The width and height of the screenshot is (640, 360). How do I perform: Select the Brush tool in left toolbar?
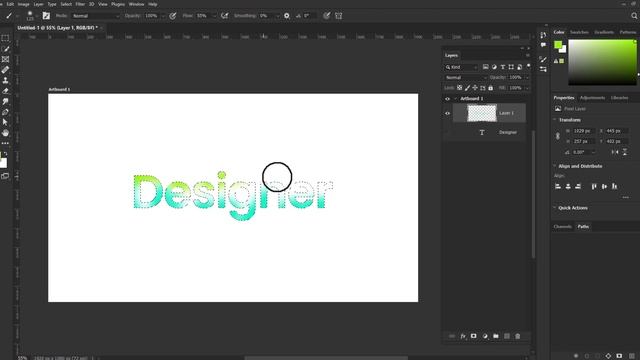click(x=5, y=49)
